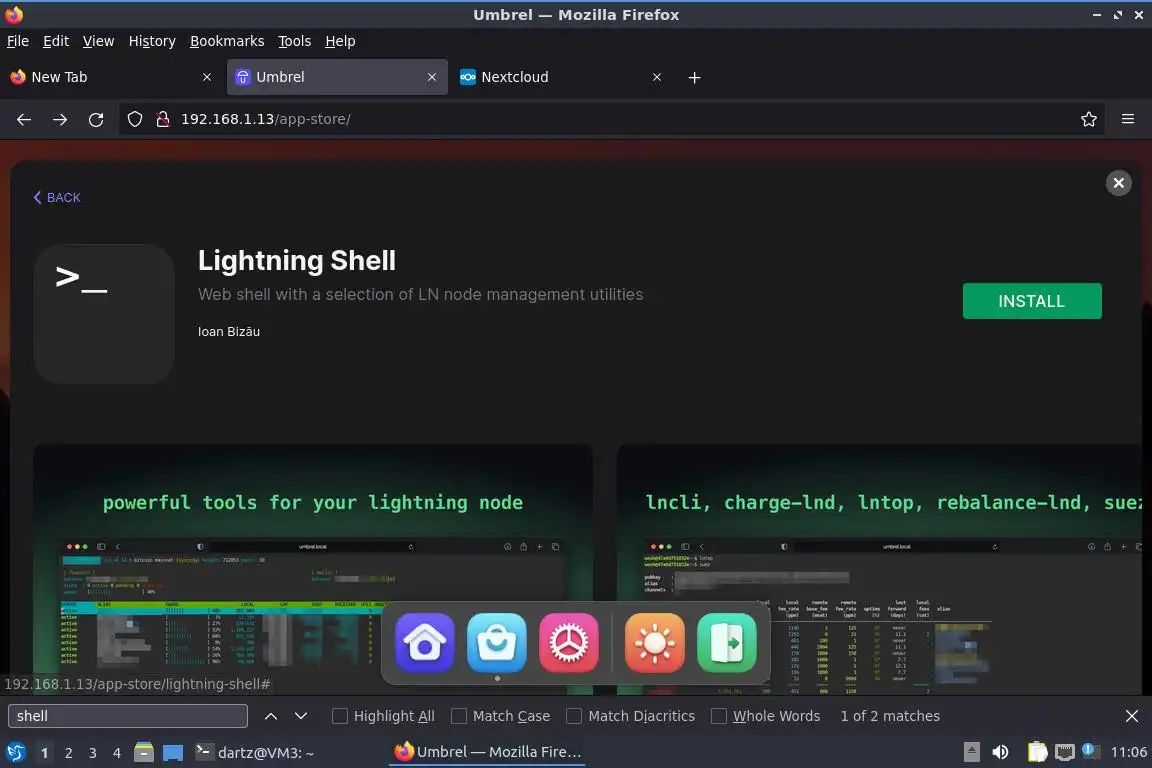Open the App Store dock icon
Viewport: 1152px width, 768px height.
(x=497, y=642)
